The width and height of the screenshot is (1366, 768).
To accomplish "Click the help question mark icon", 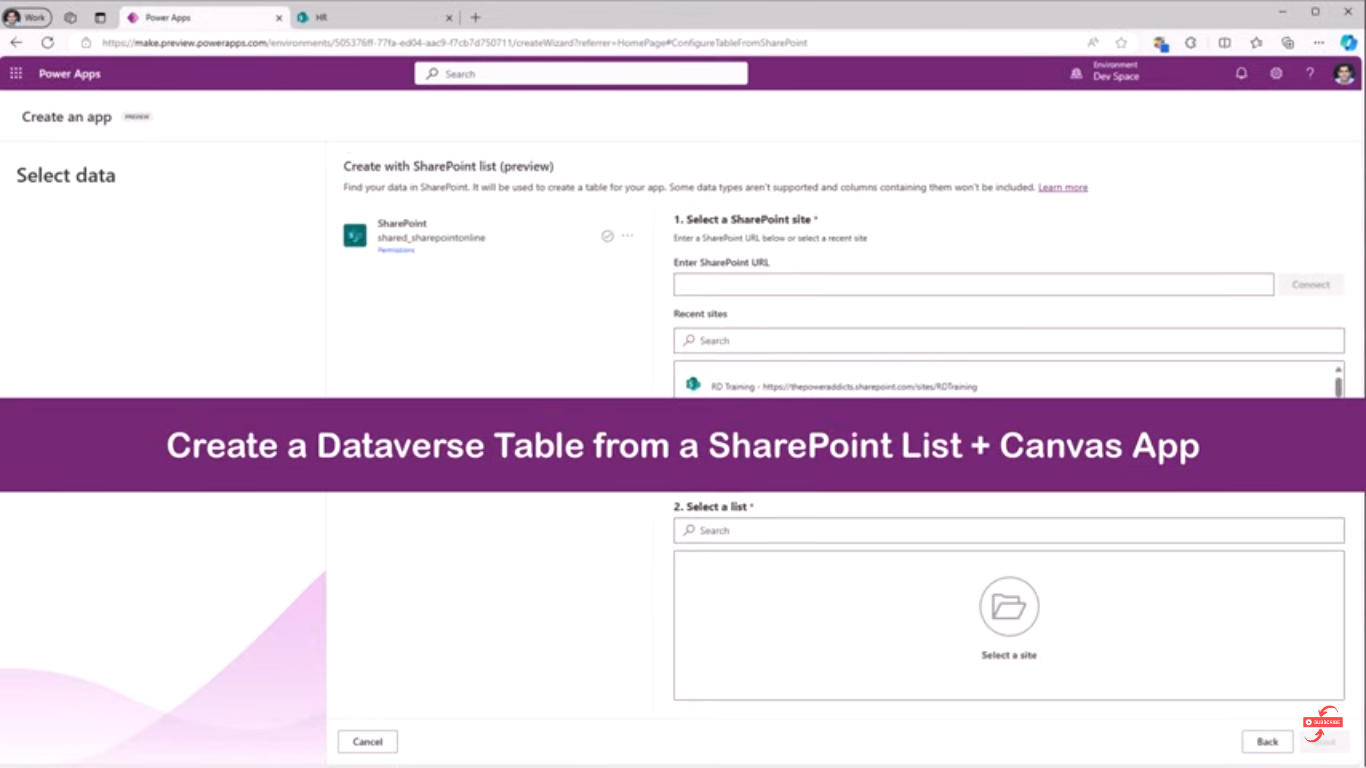I will point(1310,74).
